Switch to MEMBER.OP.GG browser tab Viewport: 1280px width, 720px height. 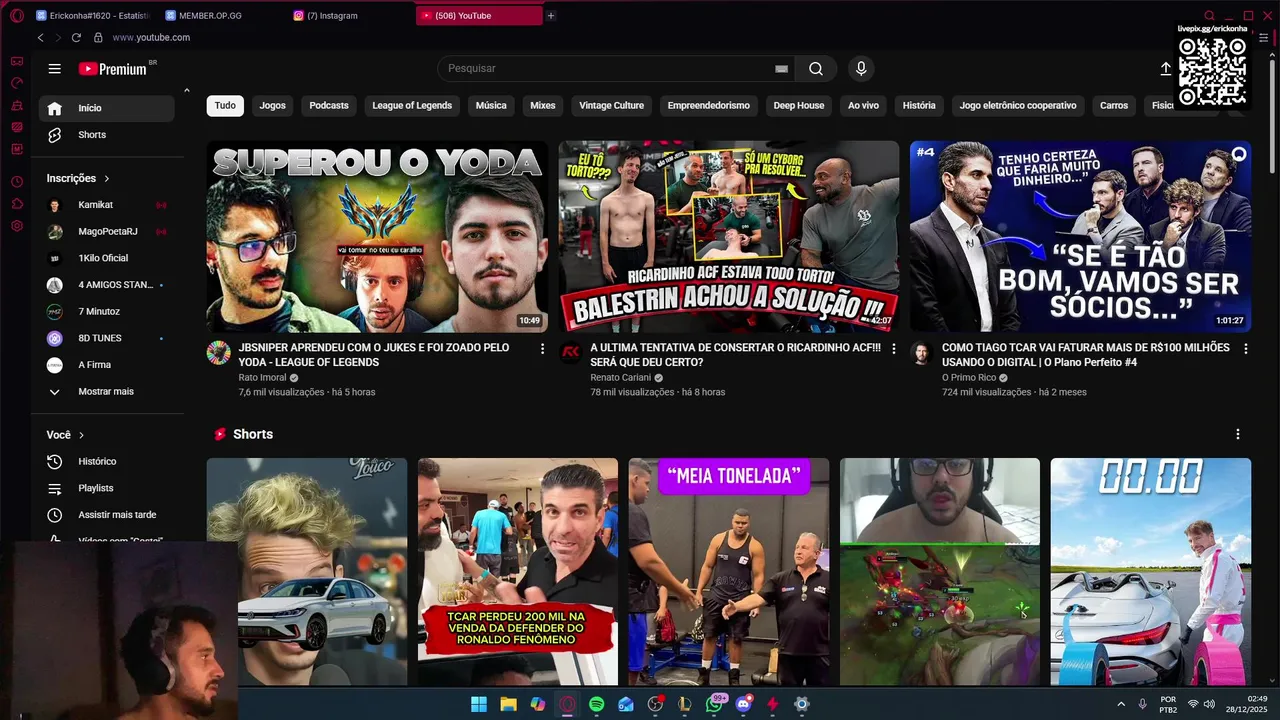coord(222,15)
